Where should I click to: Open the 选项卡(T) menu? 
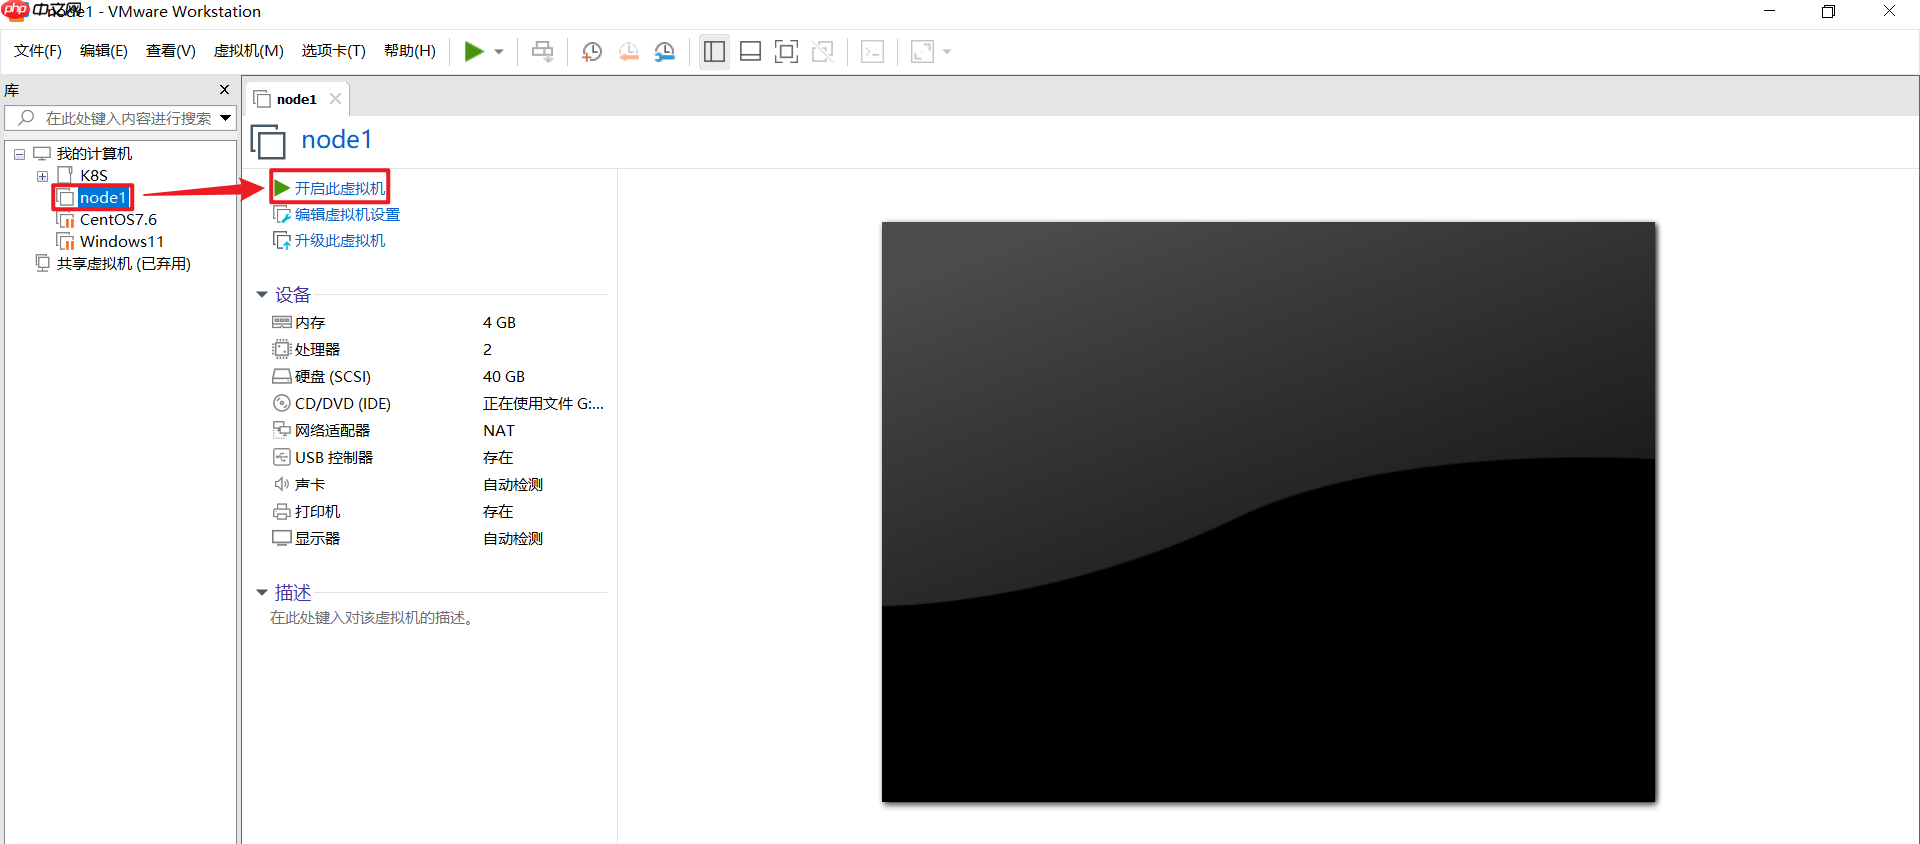334,51
